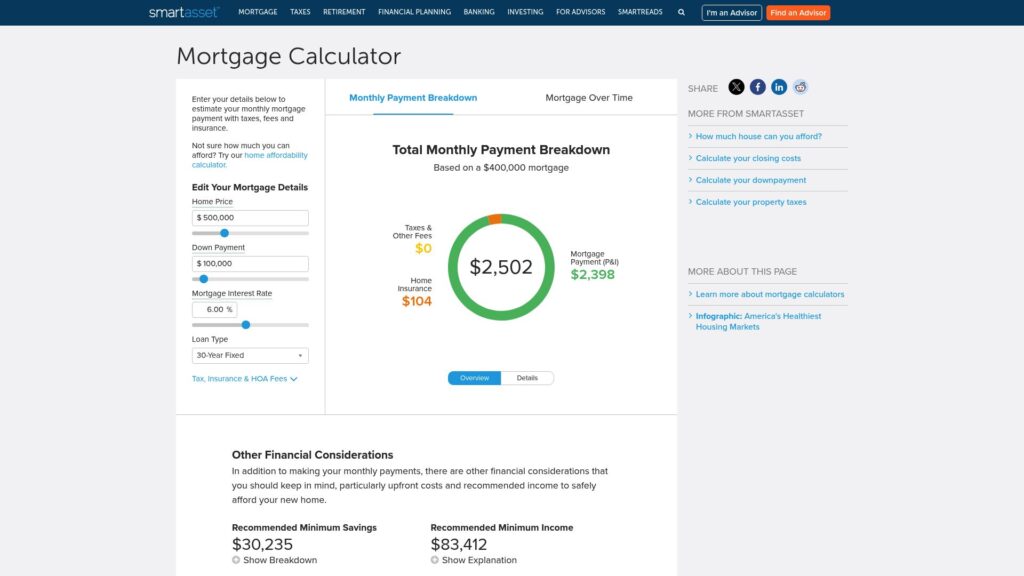Click the $30,235 recommended savings value

(263, 544)
